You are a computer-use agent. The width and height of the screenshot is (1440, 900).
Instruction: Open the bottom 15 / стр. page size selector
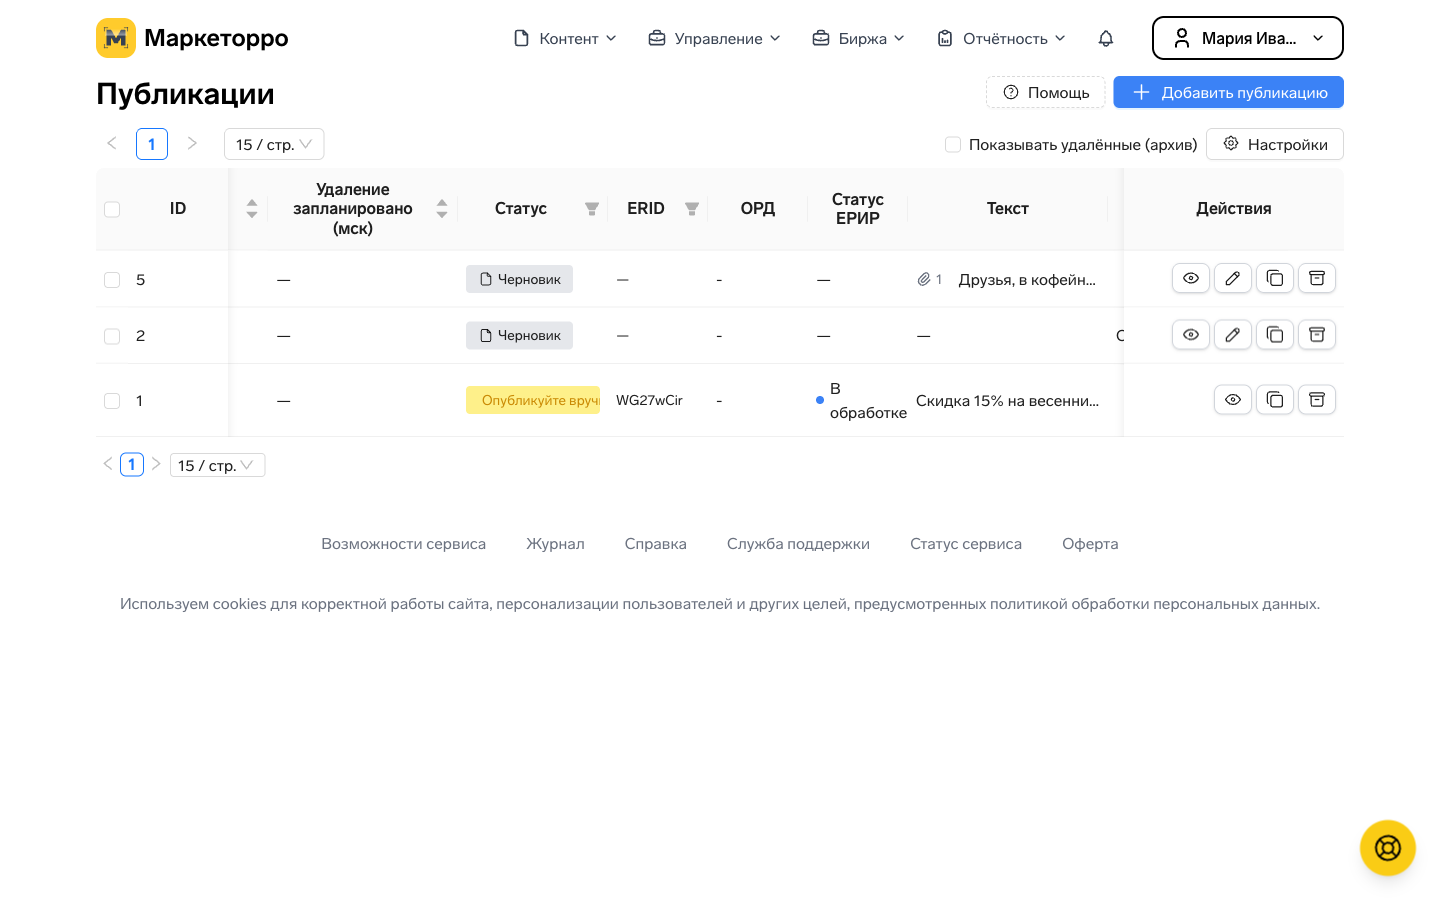coord(217,465)
